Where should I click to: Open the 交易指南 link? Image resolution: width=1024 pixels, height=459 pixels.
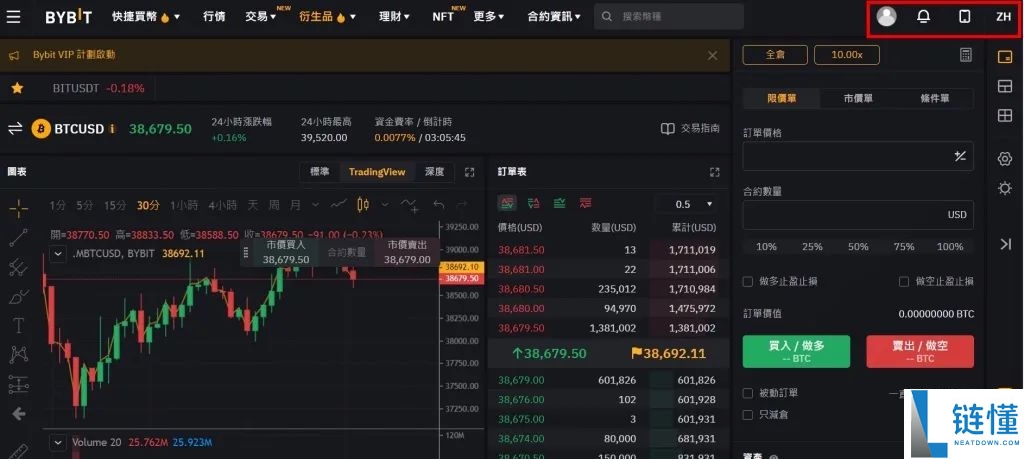[x=690, y=129]
